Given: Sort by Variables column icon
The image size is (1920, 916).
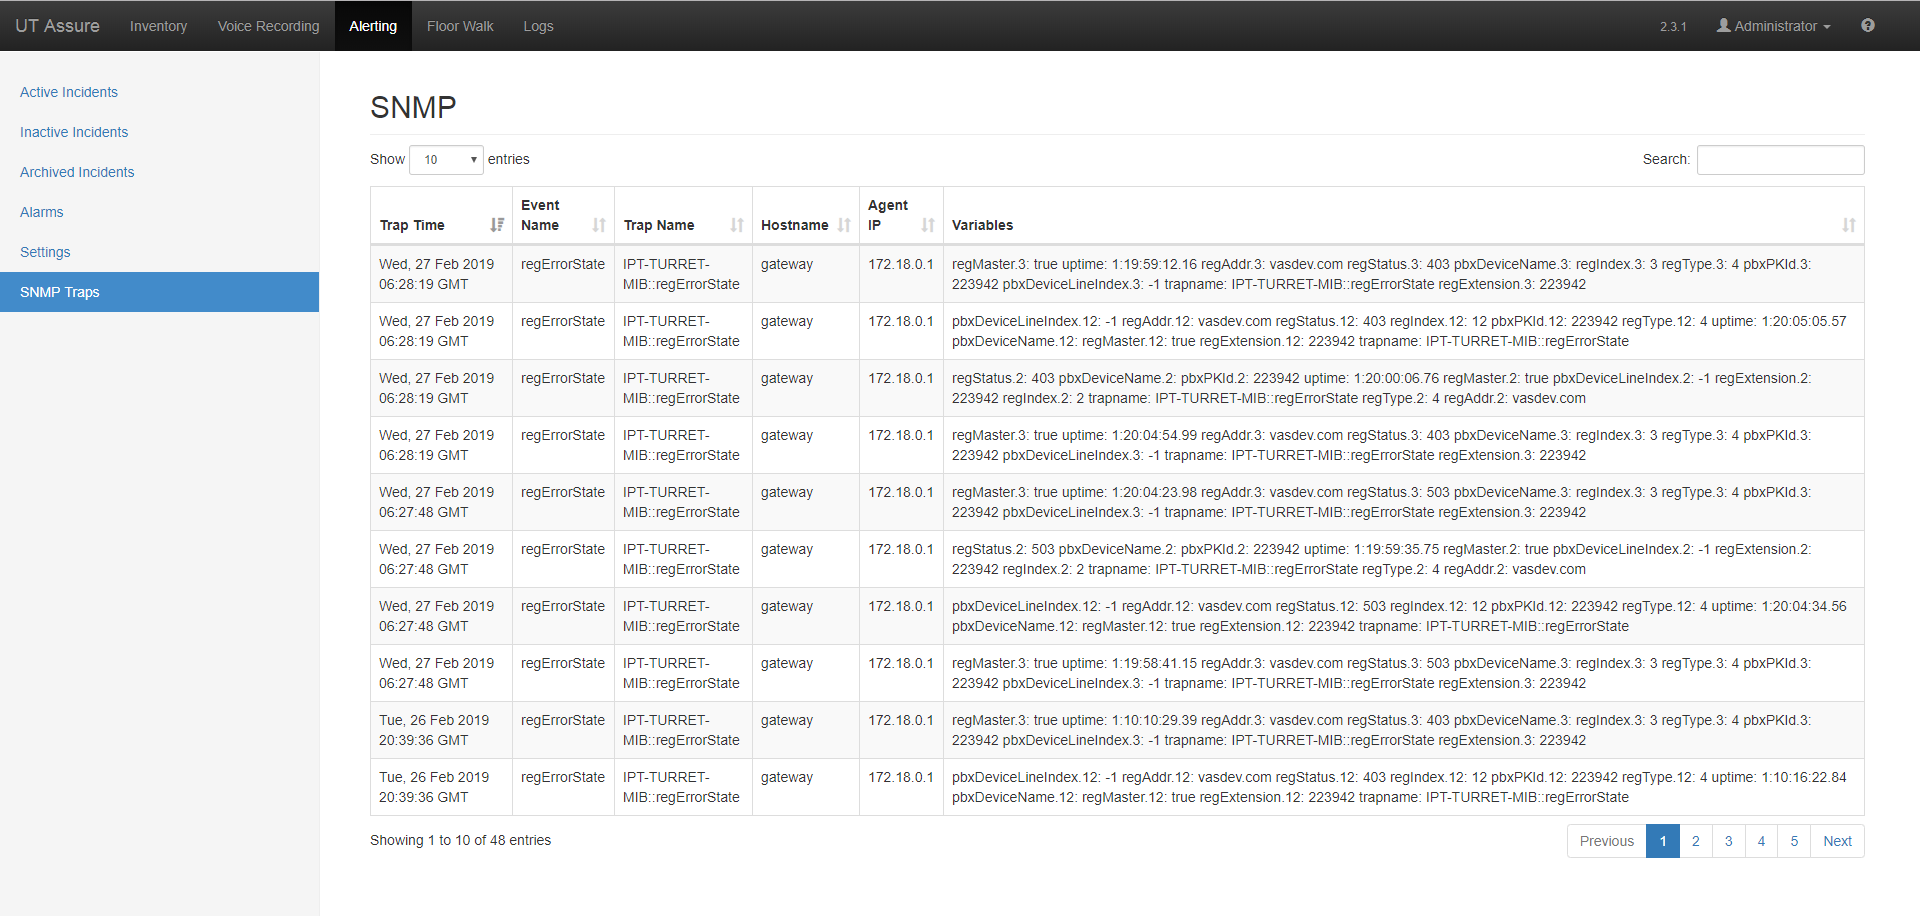Looking at the screenshot, I should 1849,225.
